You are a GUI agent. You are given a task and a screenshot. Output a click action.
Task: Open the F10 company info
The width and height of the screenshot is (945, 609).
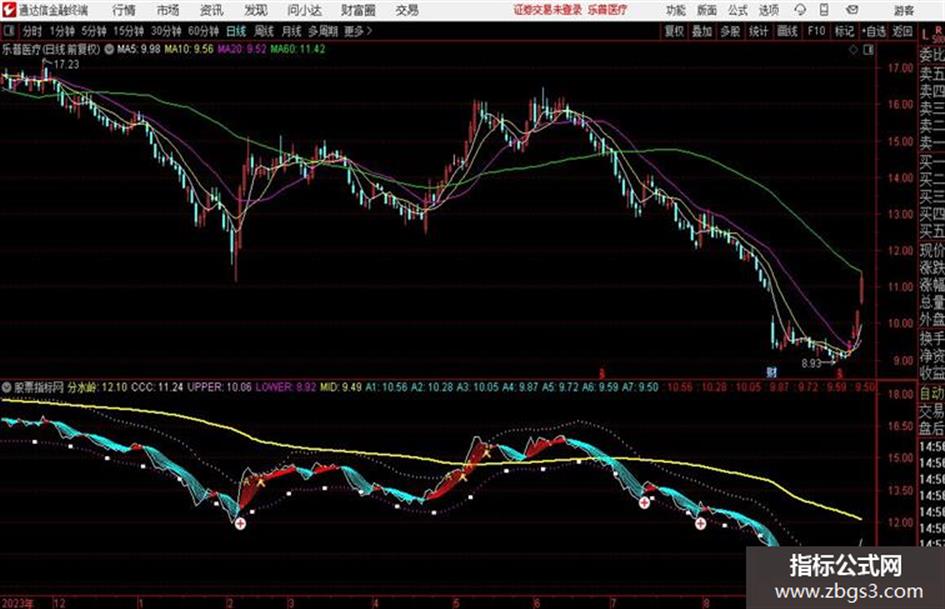816,31
